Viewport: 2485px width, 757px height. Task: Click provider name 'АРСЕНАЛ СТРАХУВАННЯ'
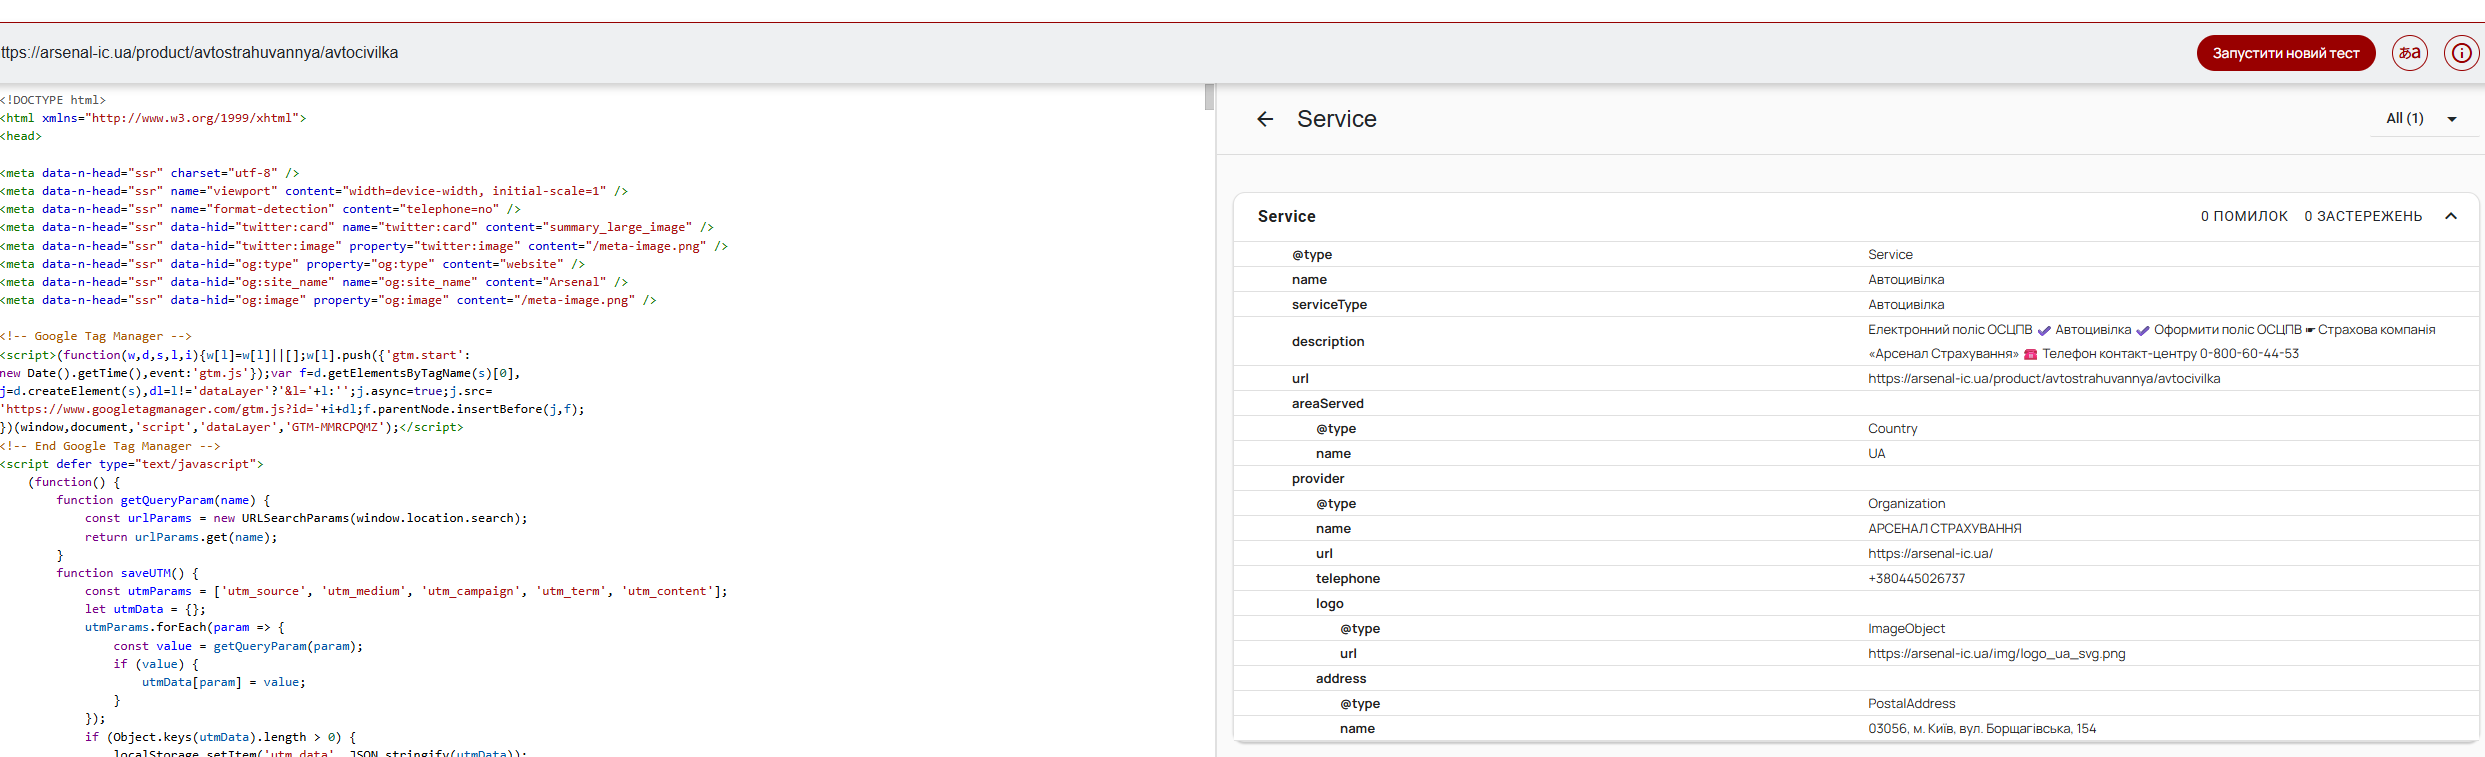click(x=1945, y=529)
